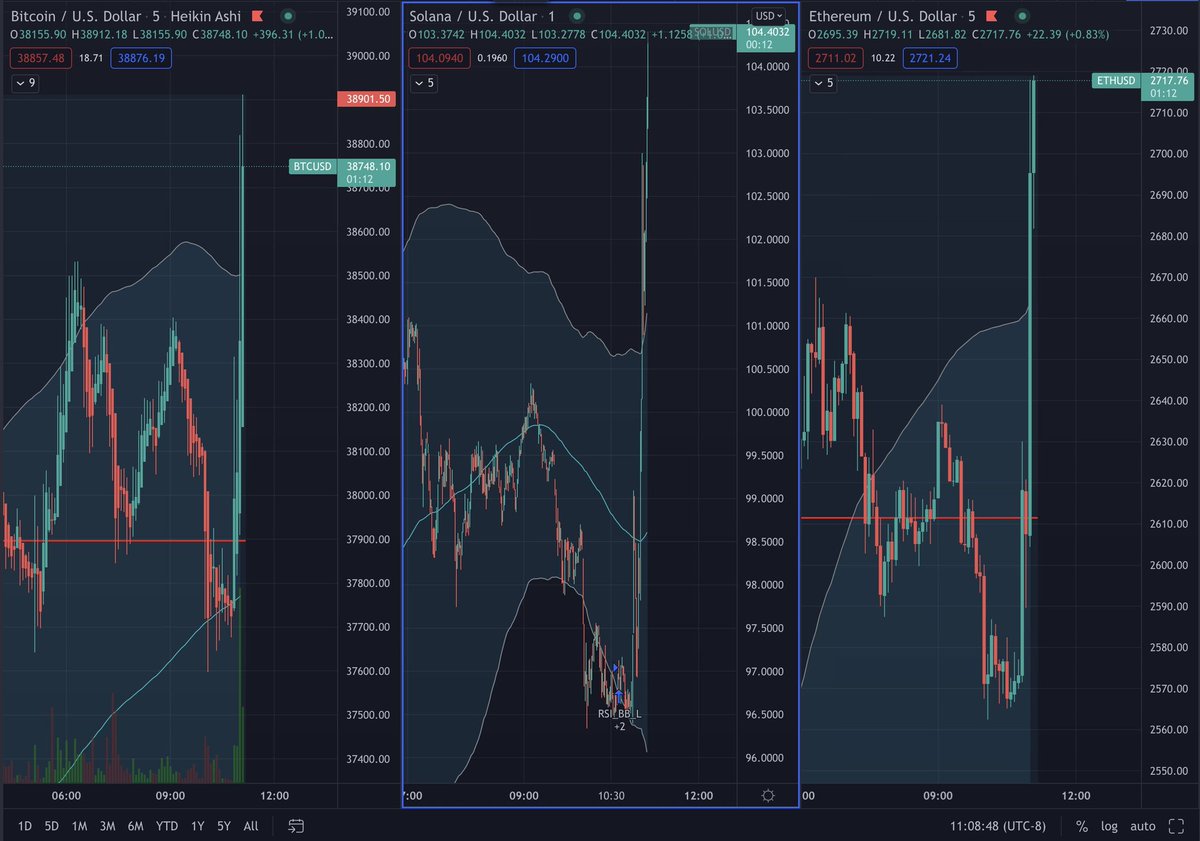This screenshot has height=841, width=1200.
Task: Toggle percent scale with % button
Action: tap(1082, 826)
